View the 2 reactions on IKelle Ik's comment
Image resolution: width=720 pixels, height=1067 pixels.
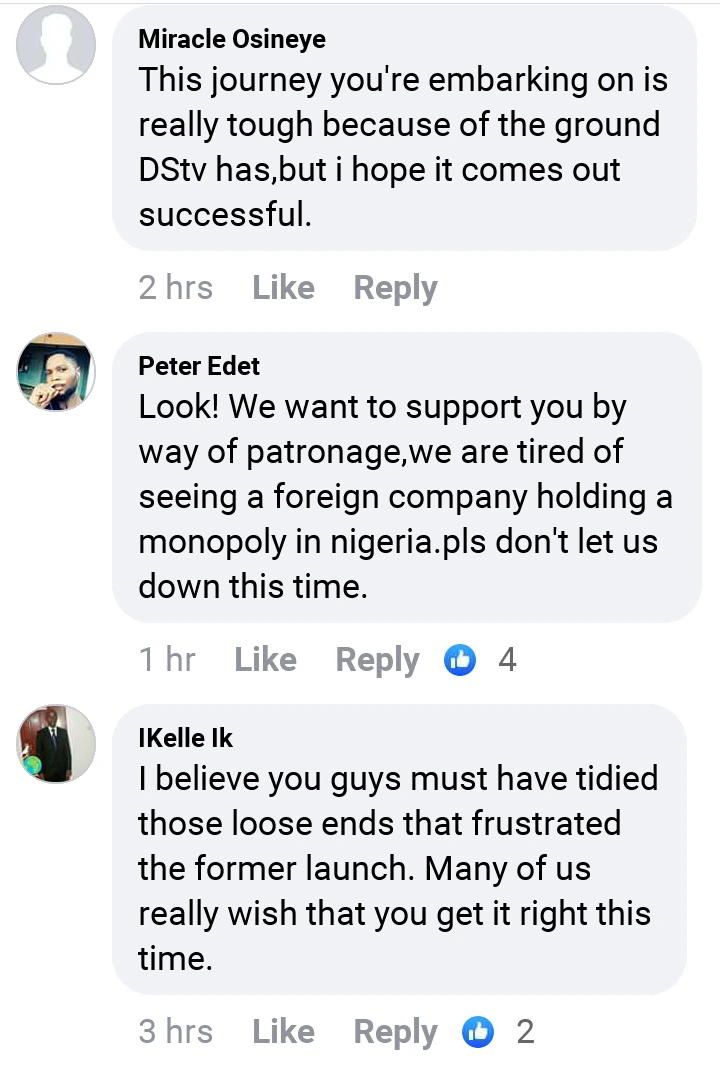525,1032
